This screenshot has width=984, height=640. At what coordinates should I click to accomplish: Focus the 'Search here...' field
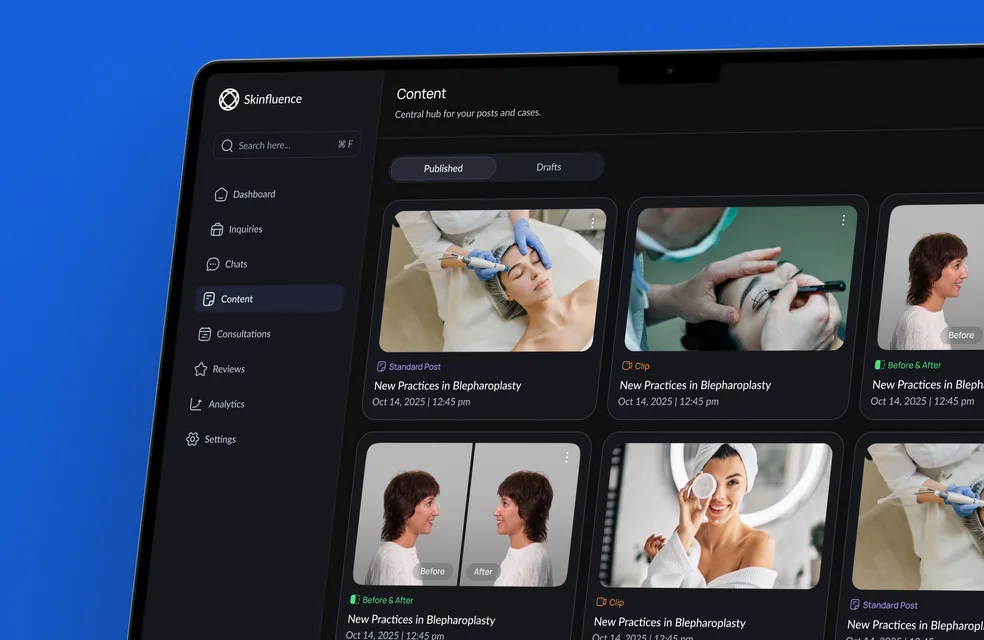[287, 145]
